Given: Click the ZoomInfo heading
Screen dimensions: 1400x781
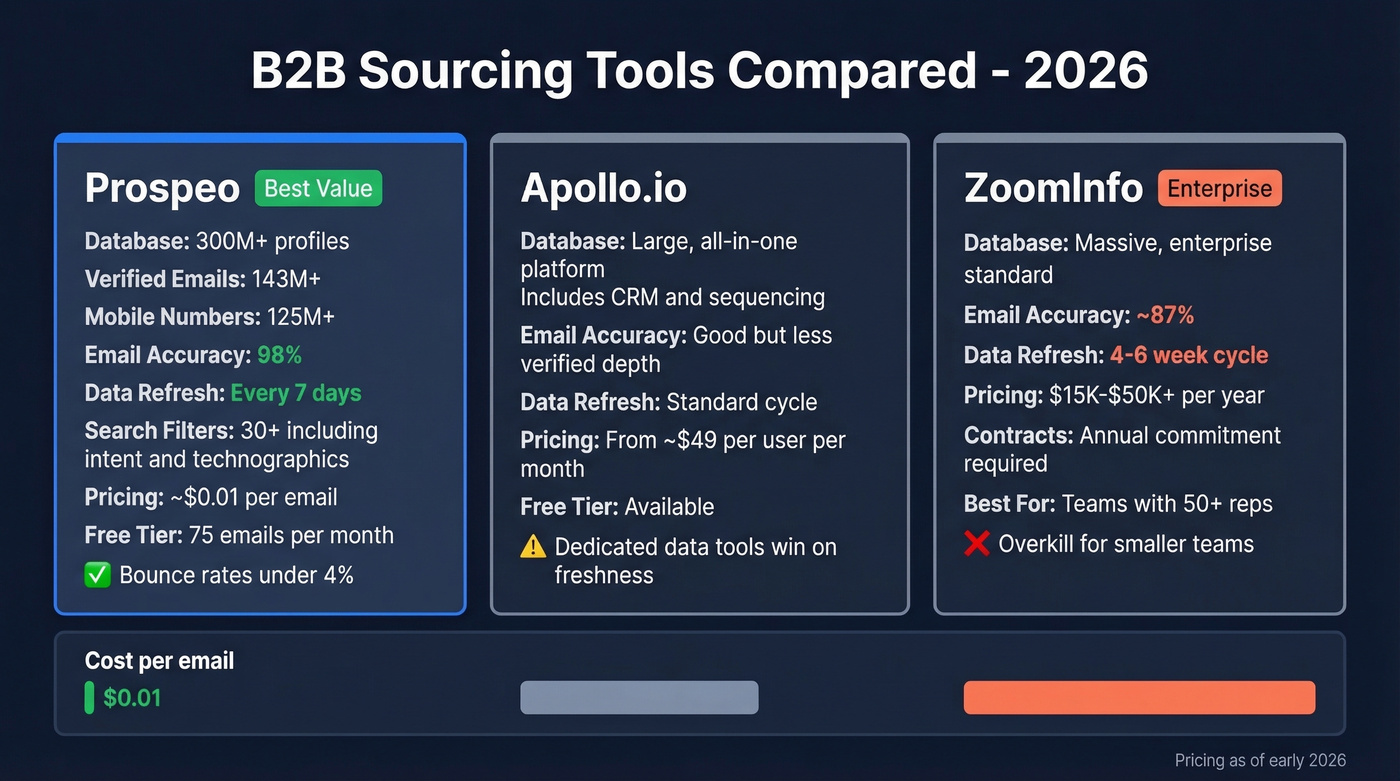Looking at the screenshot, I should [1054, 187].
